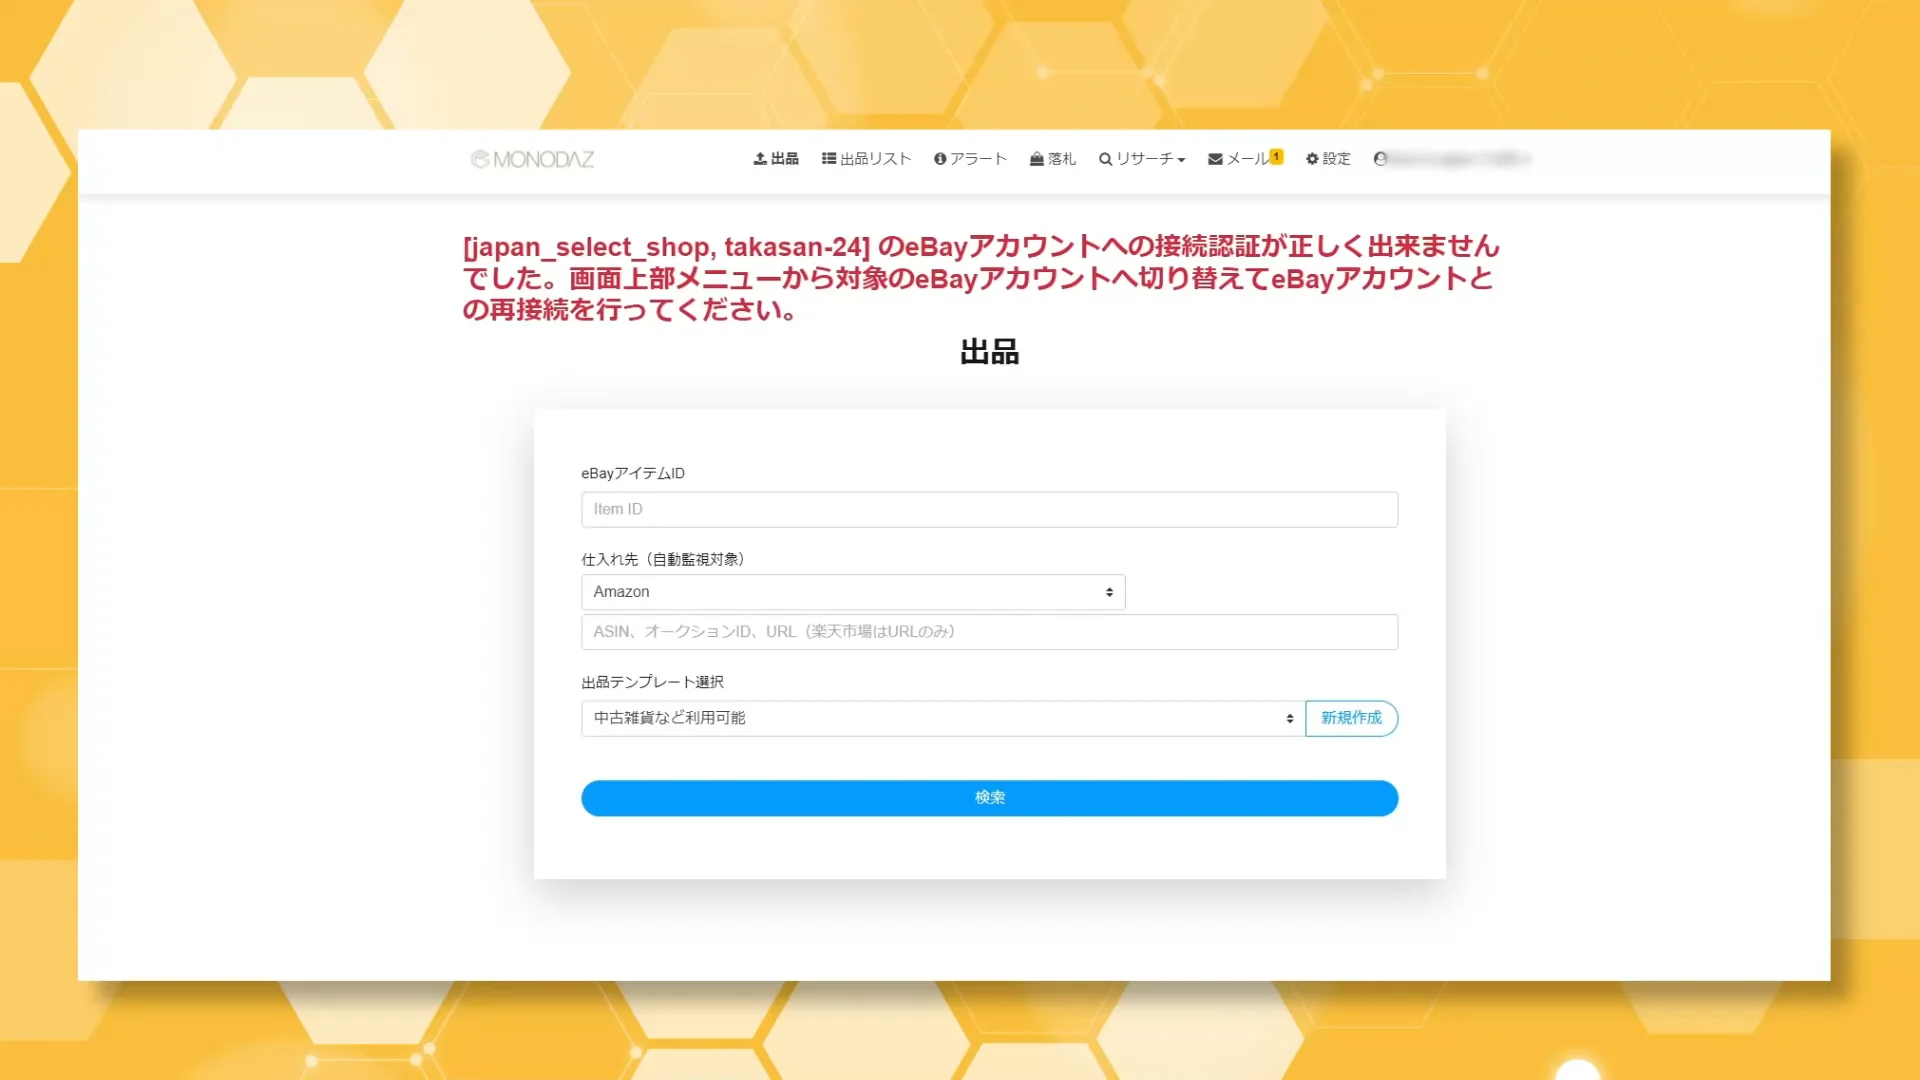
Task: Click the blue 検索 search button
Action: coord(989,798)
